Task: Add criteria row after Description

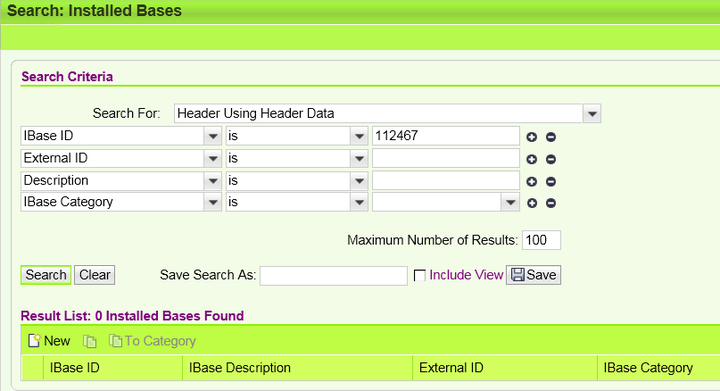Action: tap(532, 182)
